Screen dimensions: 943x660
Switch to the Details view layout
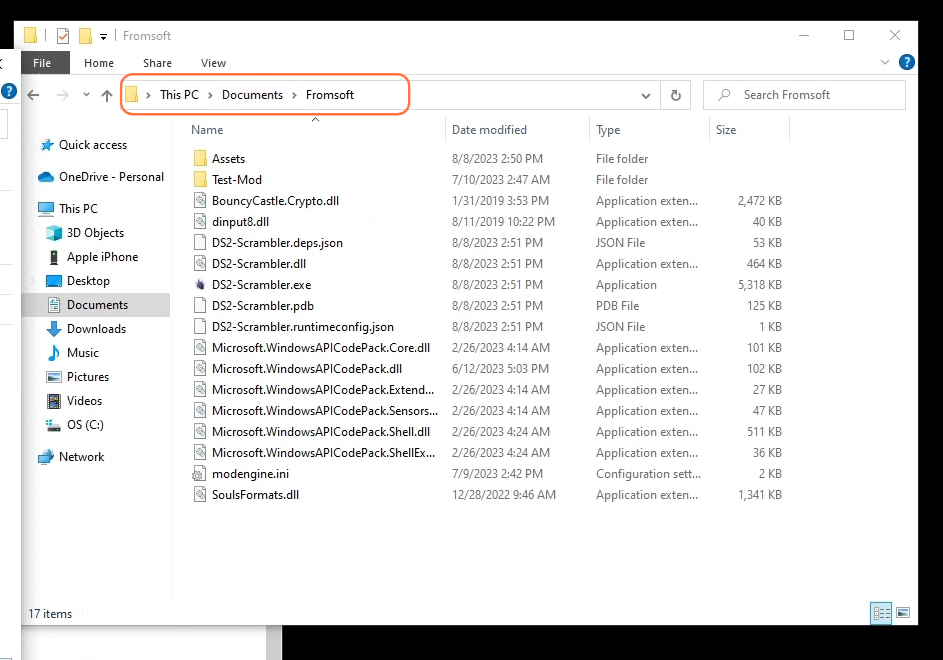coord(881,614)
